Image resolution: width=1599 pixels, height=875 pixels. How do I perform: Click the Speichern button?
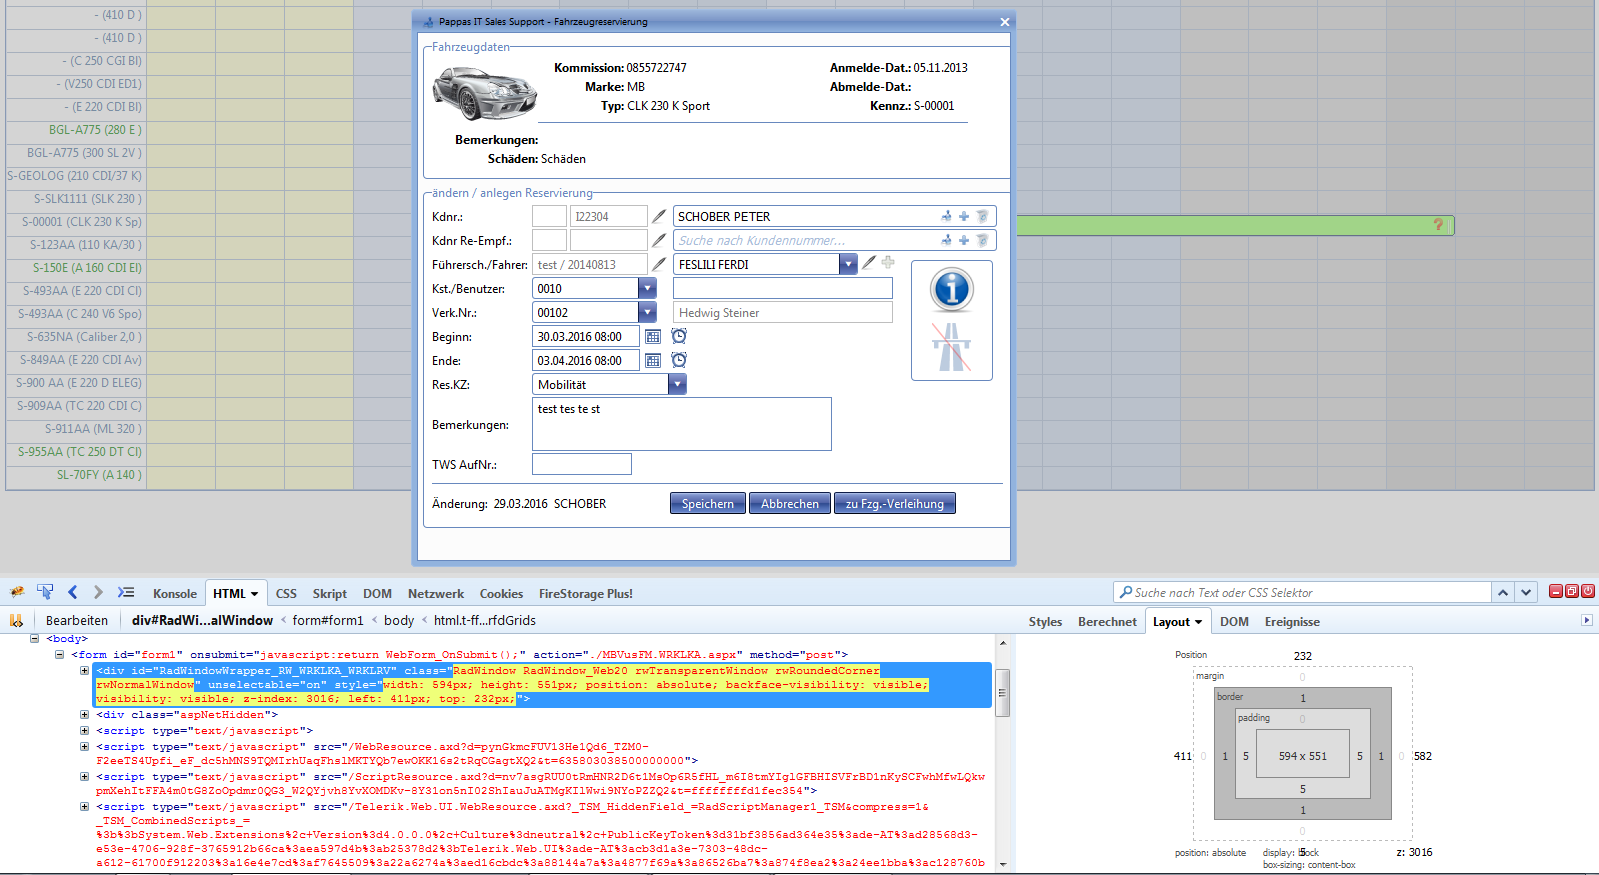pos(708,503)
